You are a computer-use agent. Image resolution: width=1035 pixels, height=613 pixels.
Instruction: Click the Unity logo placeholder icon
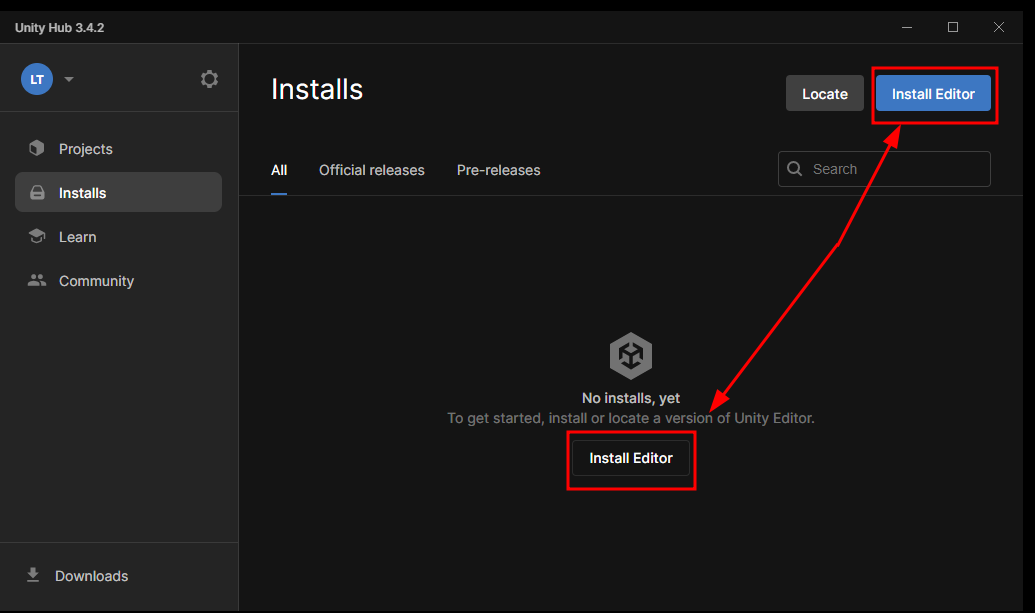[x=630, y=356]
